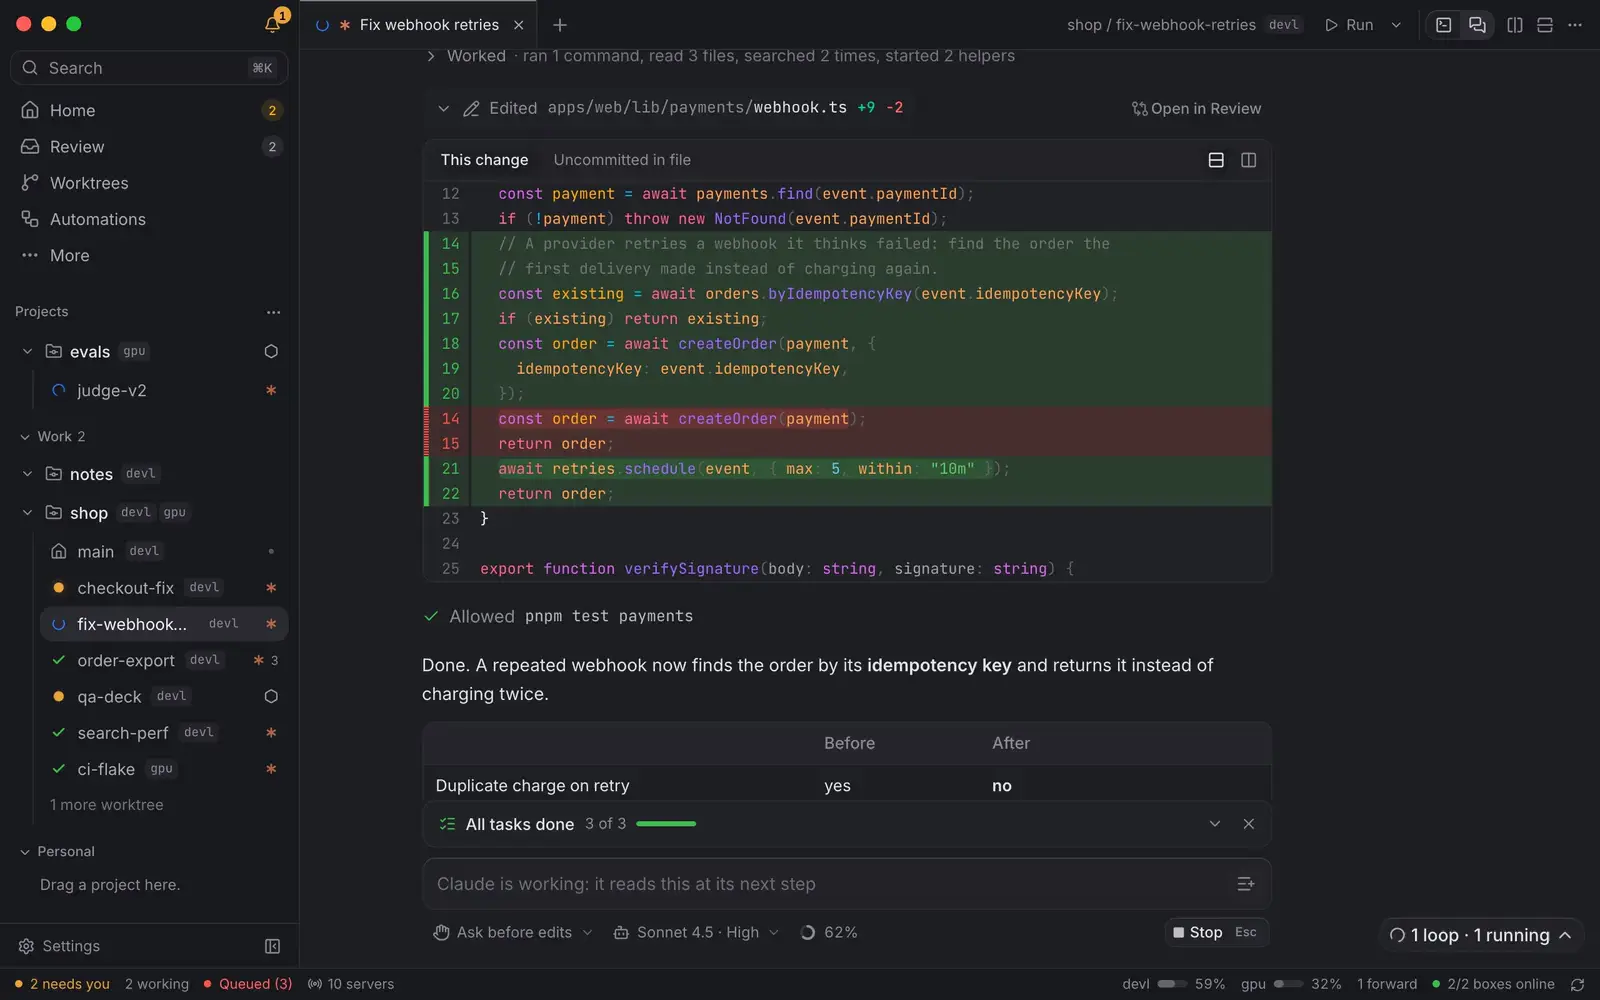This screenshot has height=1000, width=1600.
Task: Open Automations in sidebar
Action: pos(150,219)
